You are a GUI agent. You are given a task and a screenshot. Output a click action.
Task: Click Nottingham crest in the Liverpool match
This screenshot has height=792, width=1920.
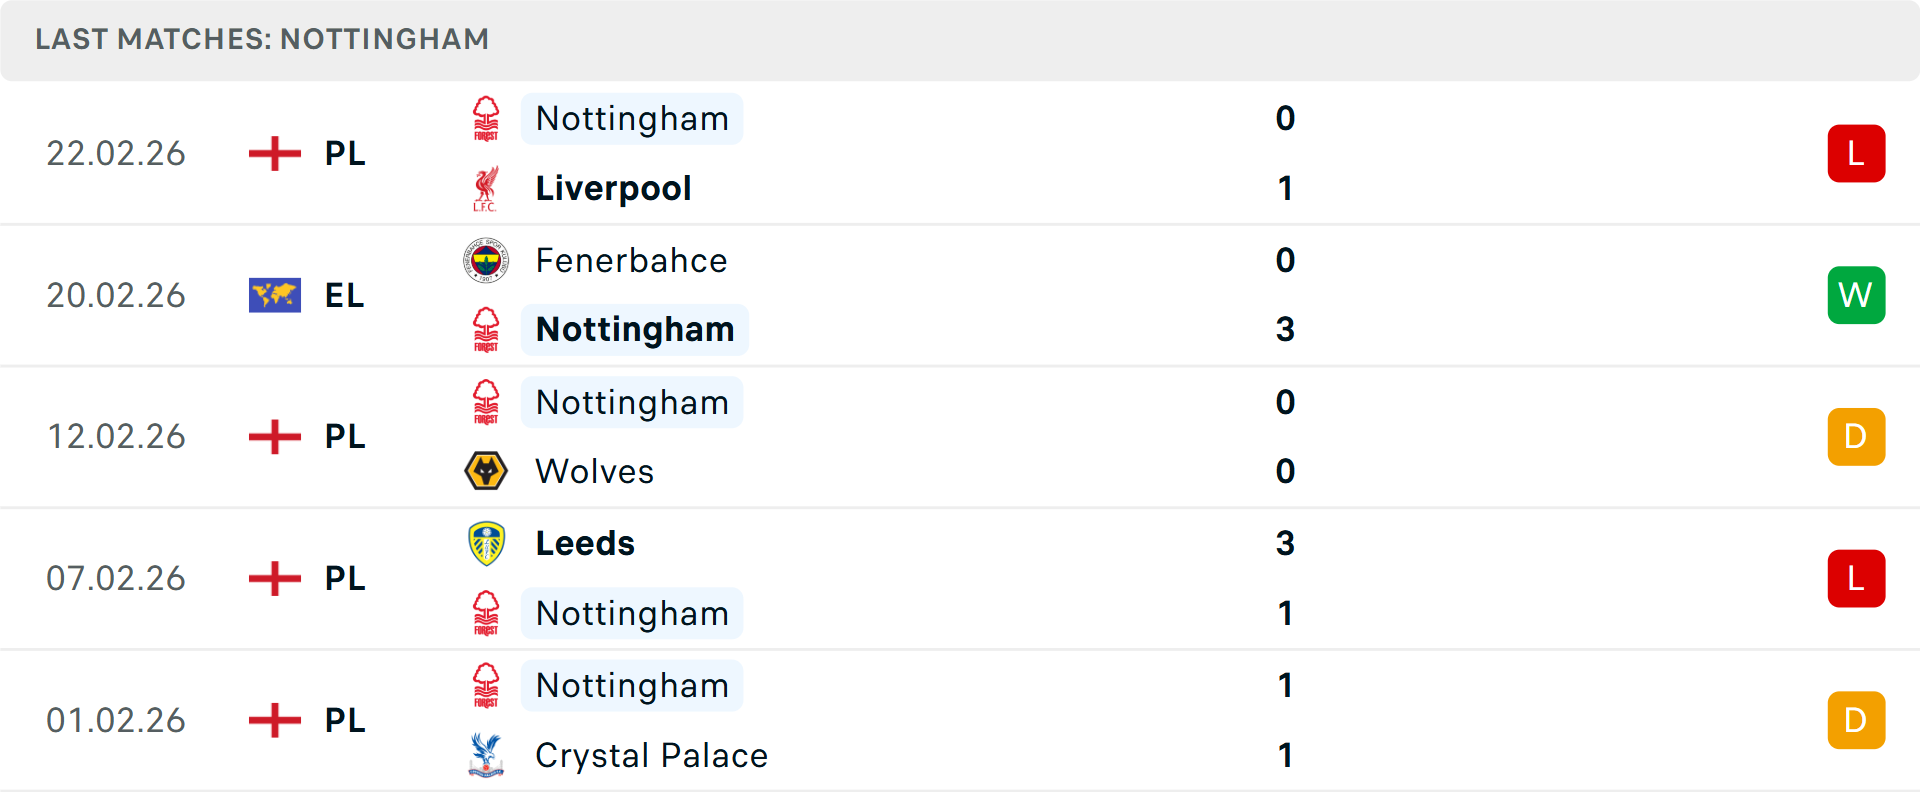tap(486, 119)
